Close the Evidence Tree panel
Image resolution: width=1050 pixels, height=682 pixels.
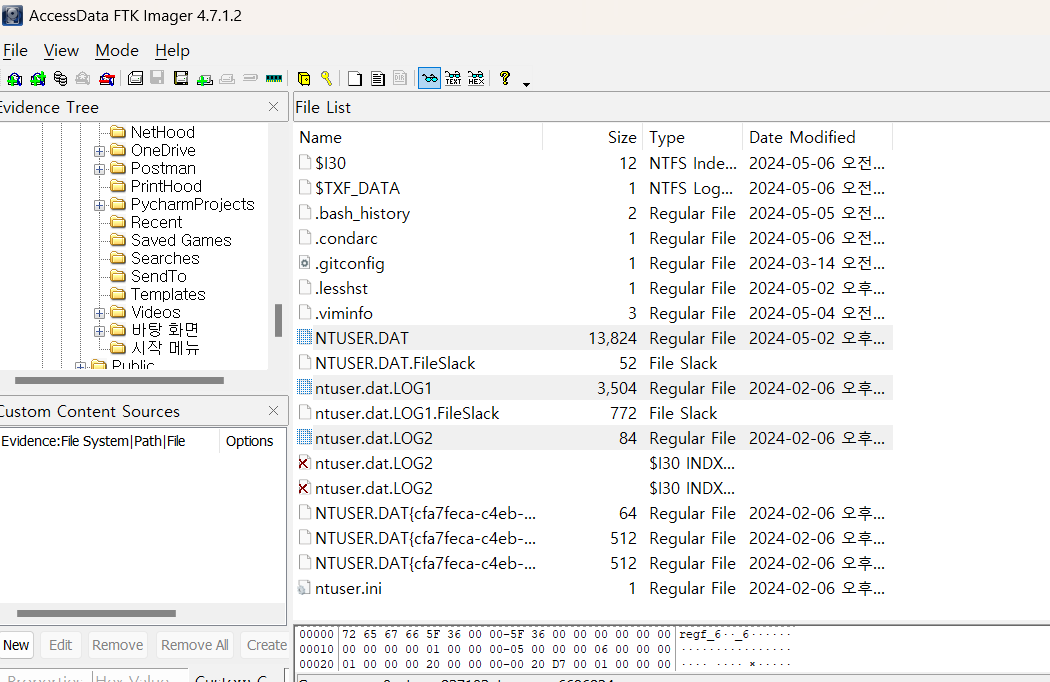coord(273,107)
